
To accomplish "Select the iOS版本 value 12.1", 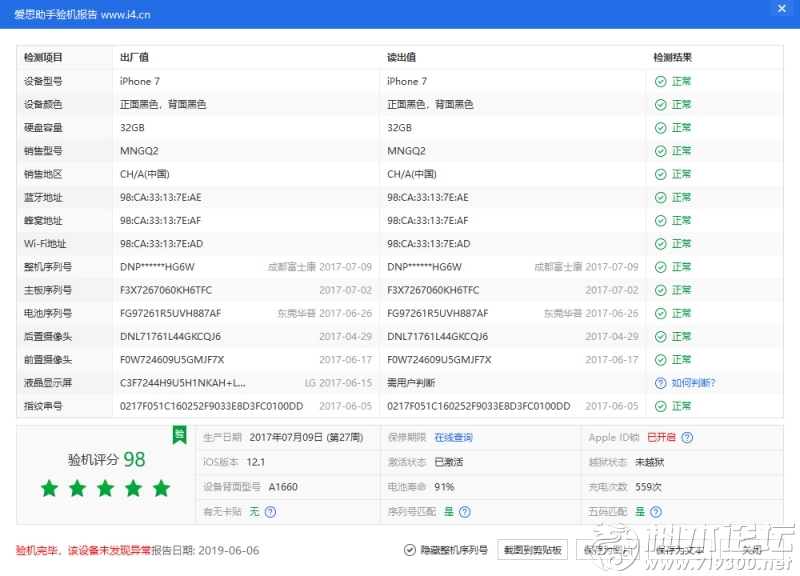I will pyautogui.click(x=256, y=462).
